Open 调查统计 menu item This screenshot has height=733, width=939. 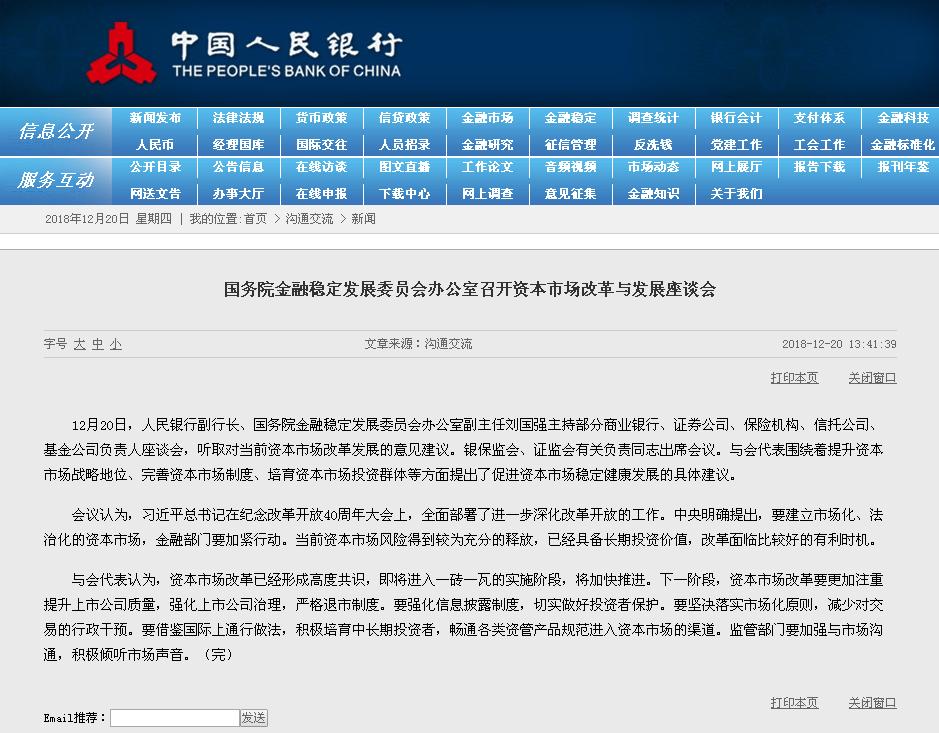653,118
